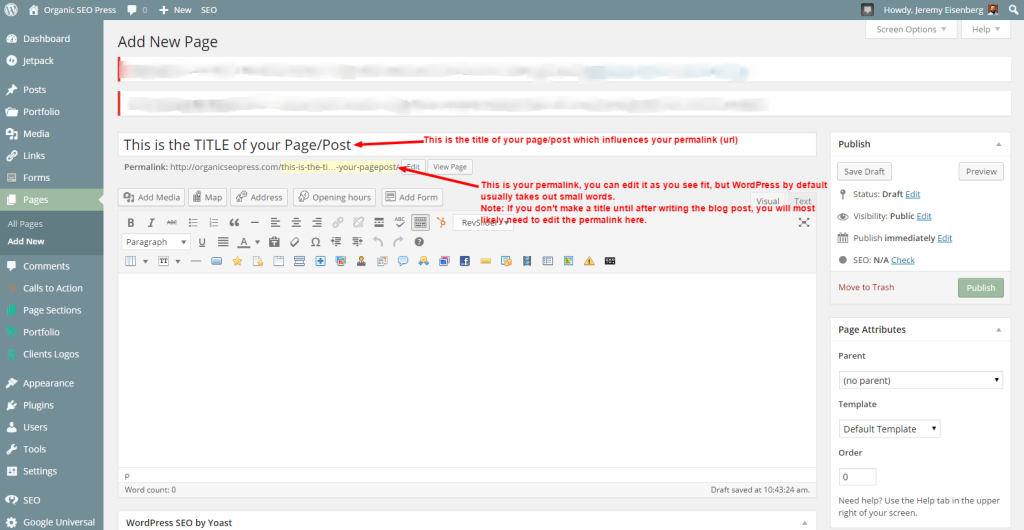Collapse the WordPress SEO by Yoast panel
Screen dimensions: 1024x530
tap(805, 523)
